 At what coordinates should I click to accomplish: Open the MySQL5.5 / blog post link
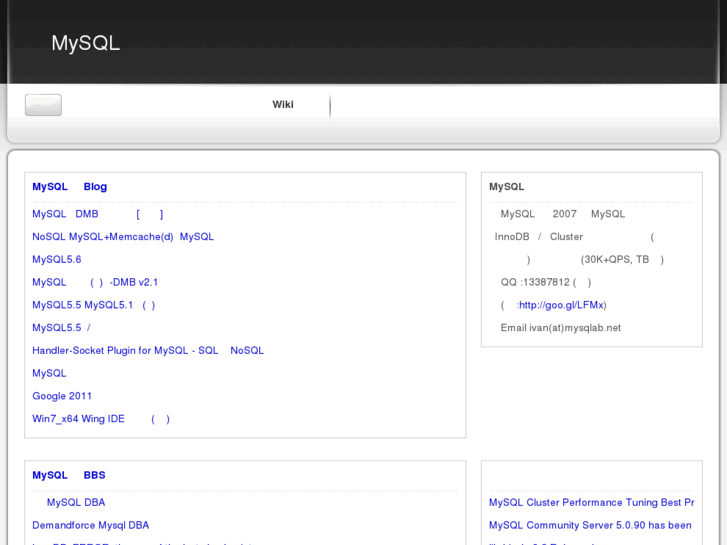tap(61, 327)
